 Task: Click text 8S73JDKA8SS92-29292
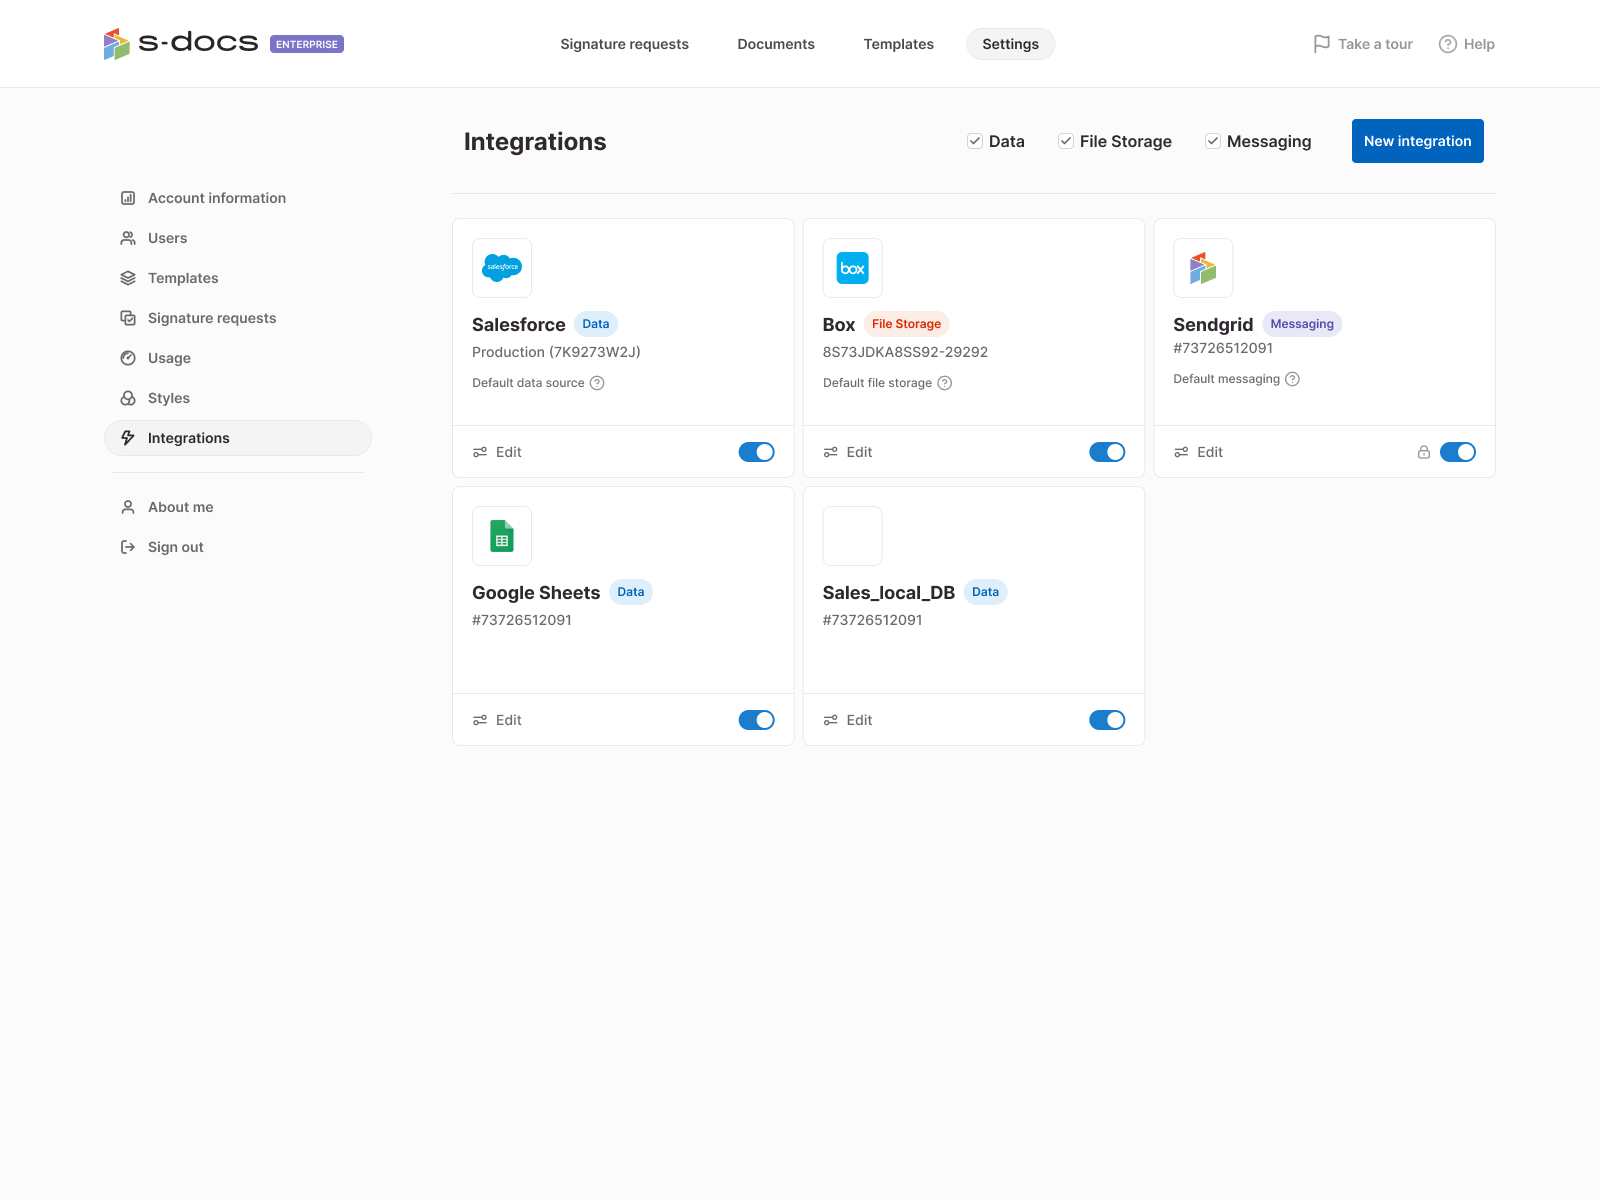(x=905, y=352)
